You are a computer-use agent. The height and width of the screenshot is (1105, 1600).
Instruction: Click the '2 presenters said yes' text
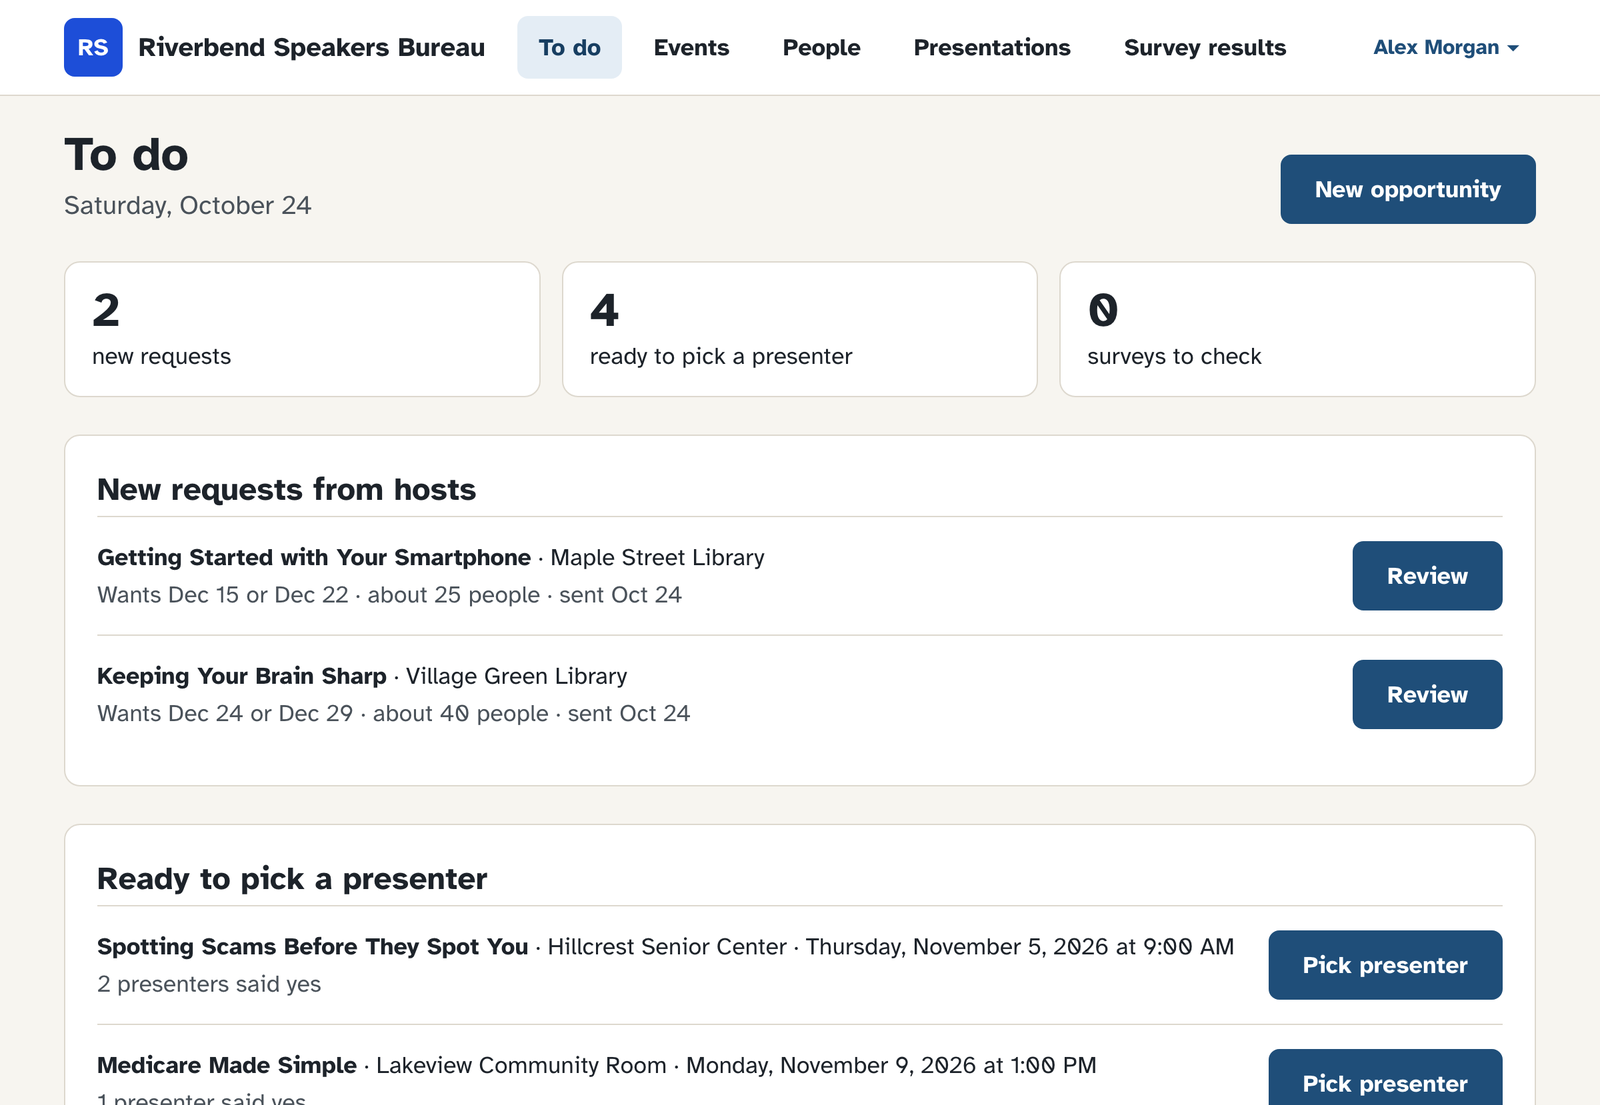pyautogui.click(x=209, y=984)
